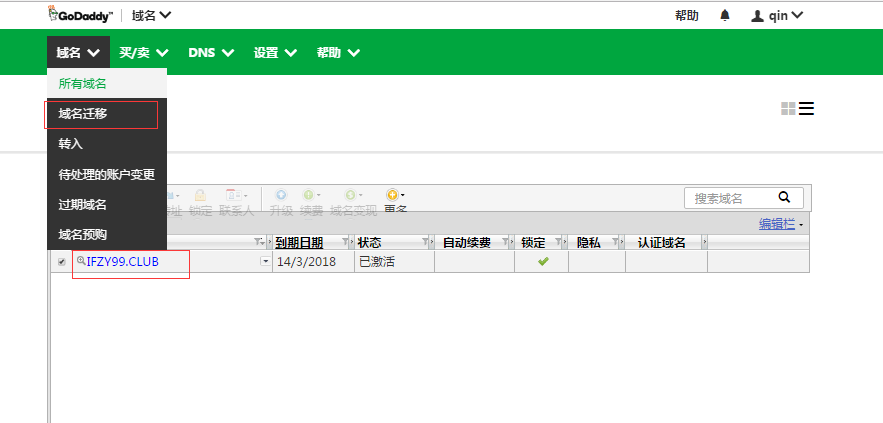Screen dimensions: 883x423
Task: Click the 更多 (More) toolbar icon
Action: click(x=395, y=195)
